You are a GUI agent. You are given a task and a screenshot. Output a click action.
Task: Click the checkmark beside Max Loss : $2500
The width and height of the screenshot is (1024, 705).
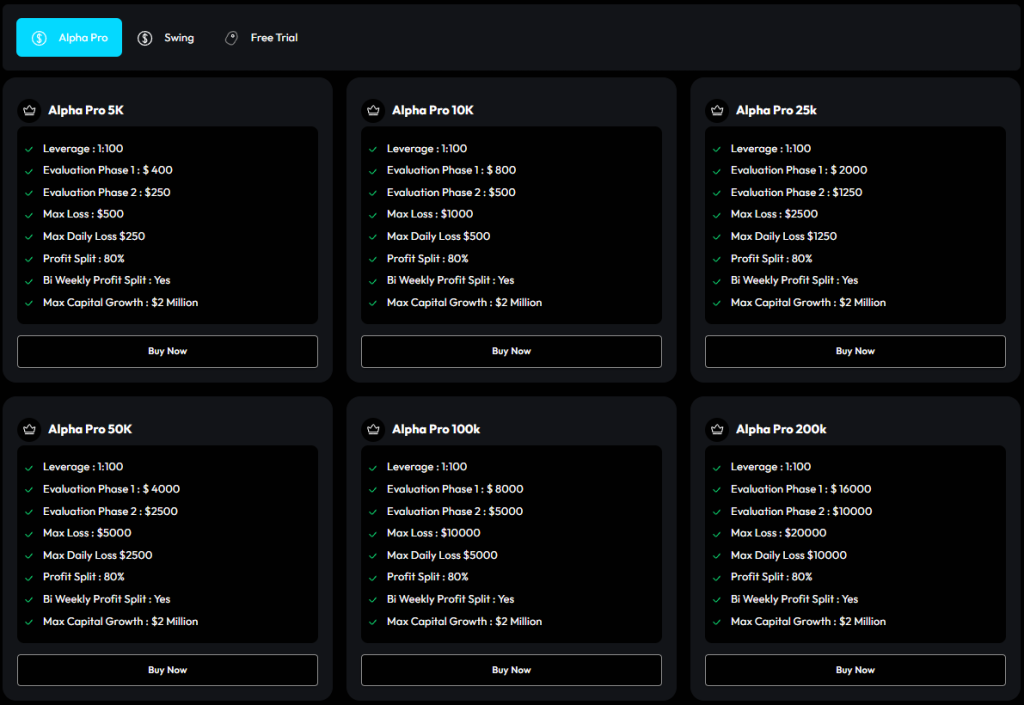pyautogui.click(x=716, y=215)
